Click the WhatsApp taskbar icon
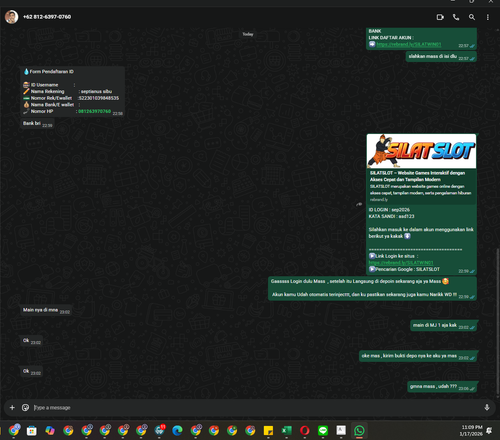The width and height of the screenshot is (500, 440). click(359, 431)
